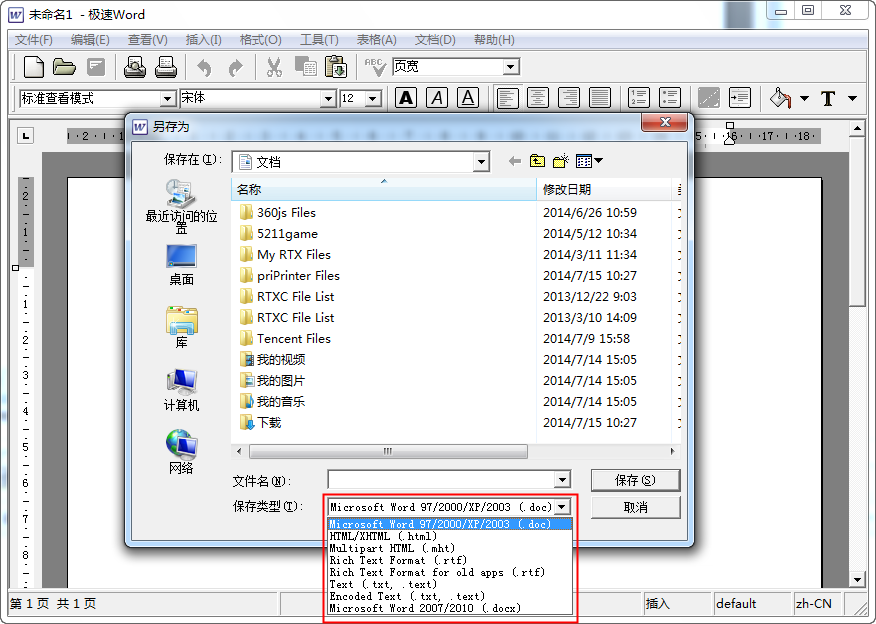876x624 pixels.
Task: Open the highlight color dropdown arrow
Action: 804,98
